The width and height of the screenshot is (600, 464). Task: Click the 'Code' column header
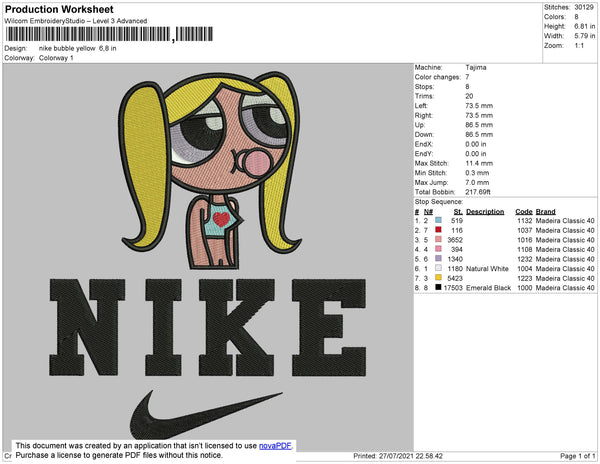pos(523,212)
